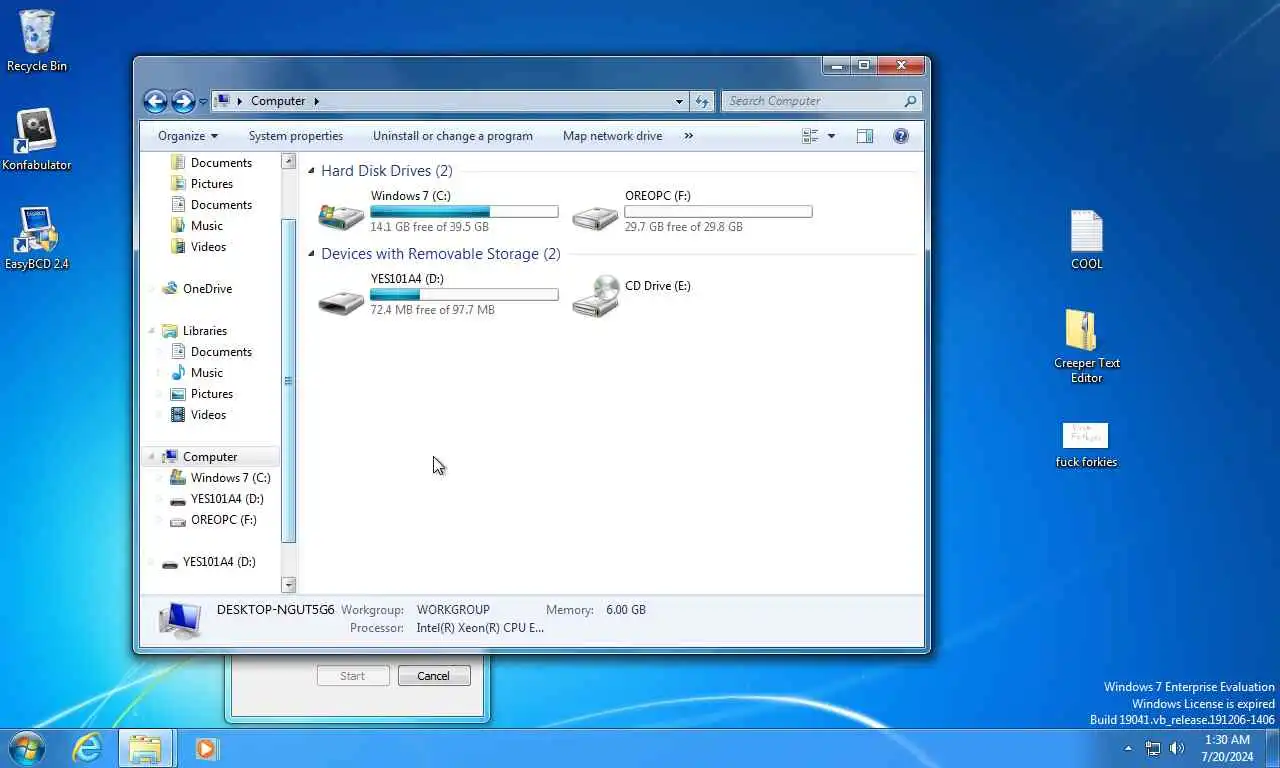Launch Internet Explorer from taskbar
The width and height of the screenshot is (1280, 768).
[x=87, y=748]
